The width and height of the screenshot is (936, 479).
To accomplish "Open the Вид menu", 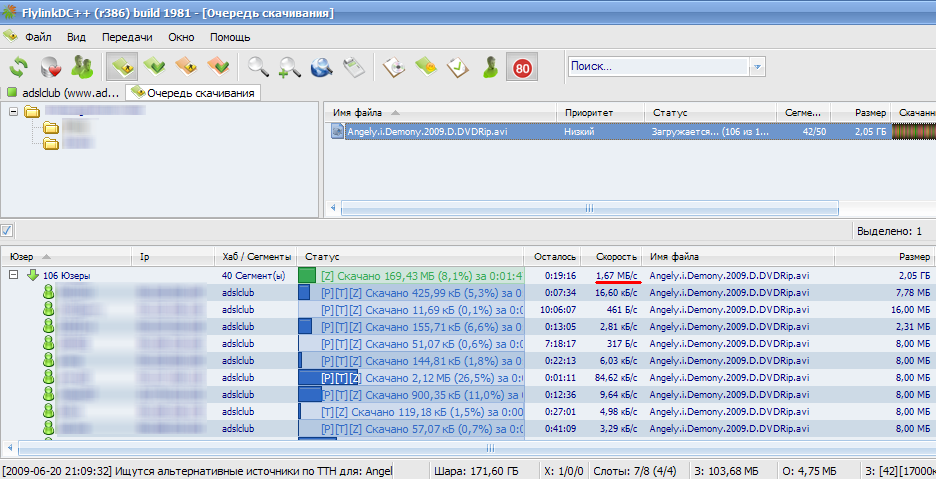I will click(x=76, y=37).
